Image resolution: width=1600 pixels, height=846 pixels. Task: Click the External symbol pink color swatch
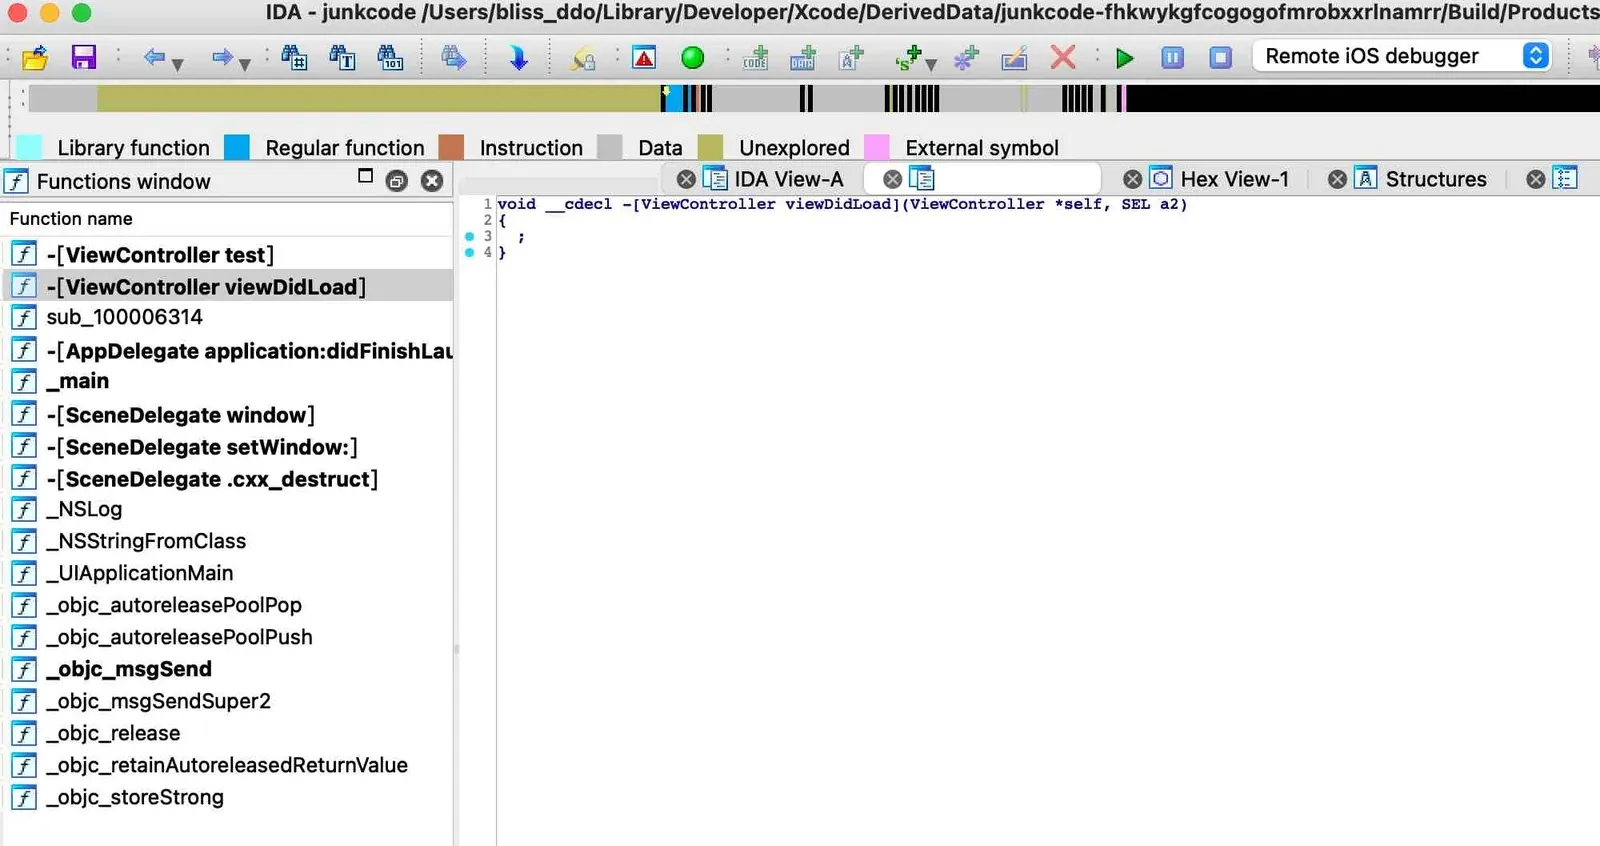(877, 148)
